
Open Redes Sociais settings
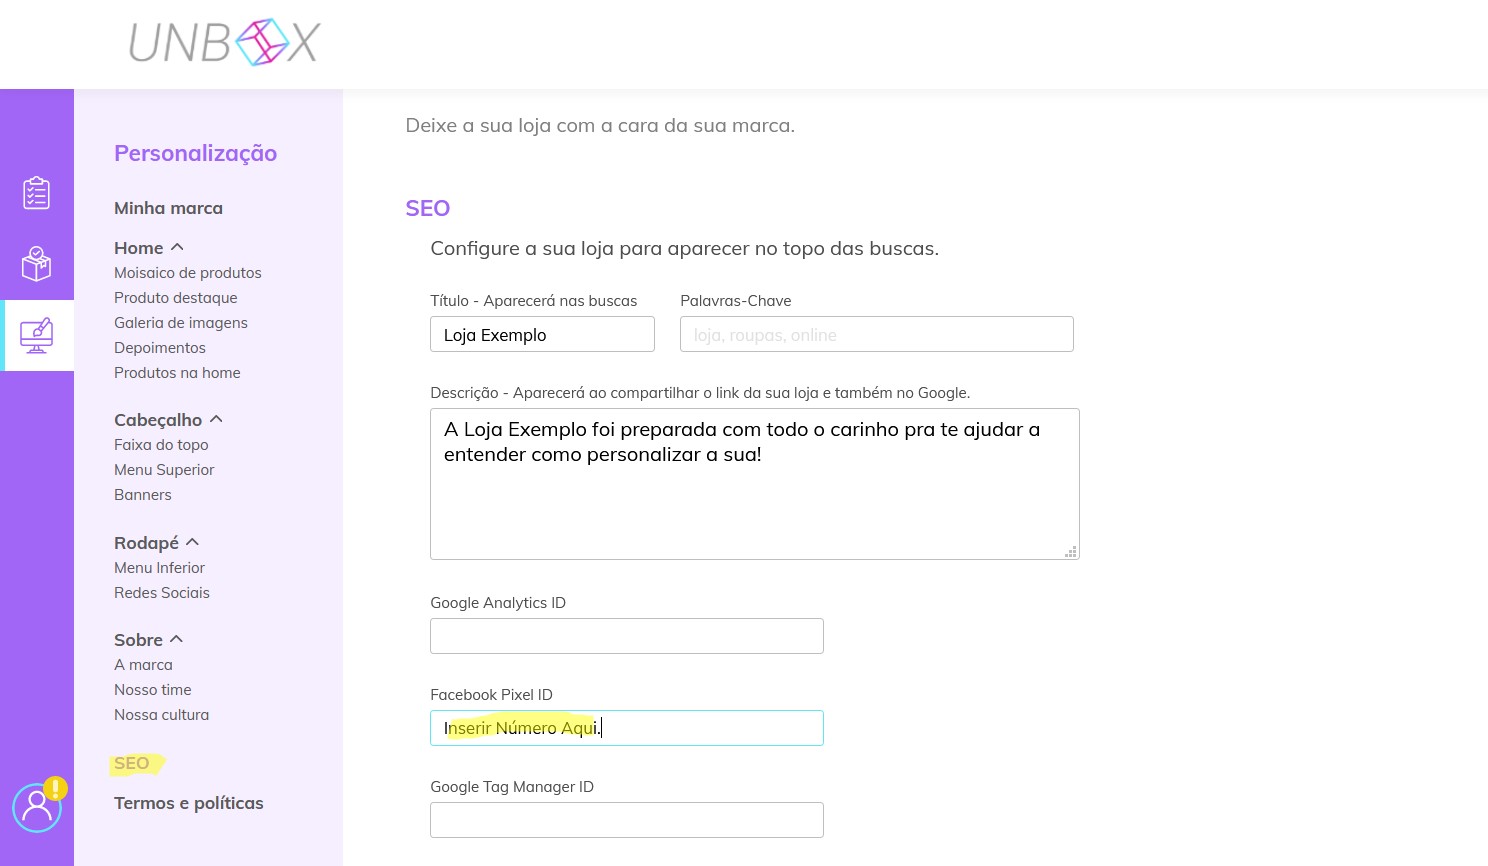162,593
